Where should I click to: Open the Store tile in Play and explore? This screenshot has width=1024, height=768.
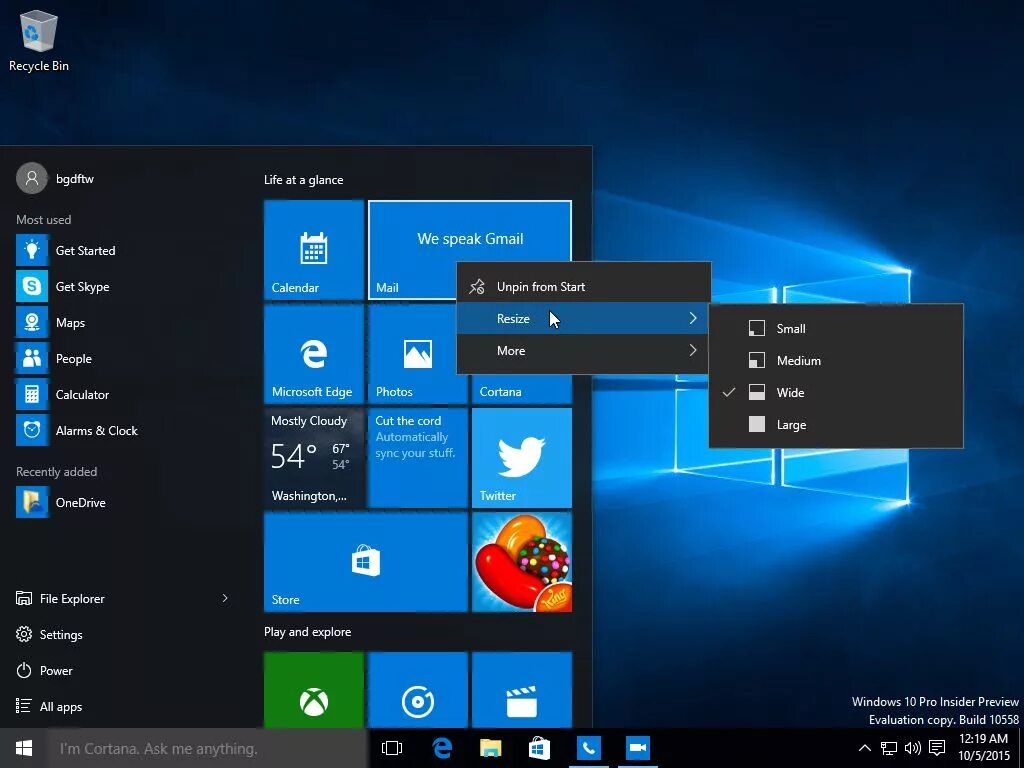coord(365,560)
